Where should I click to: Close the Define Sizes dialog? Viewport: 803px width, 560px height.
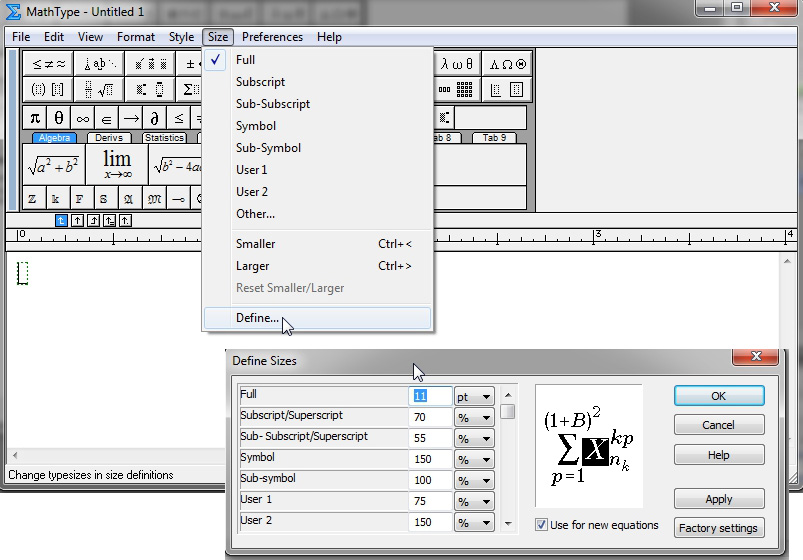coord(756,357)
